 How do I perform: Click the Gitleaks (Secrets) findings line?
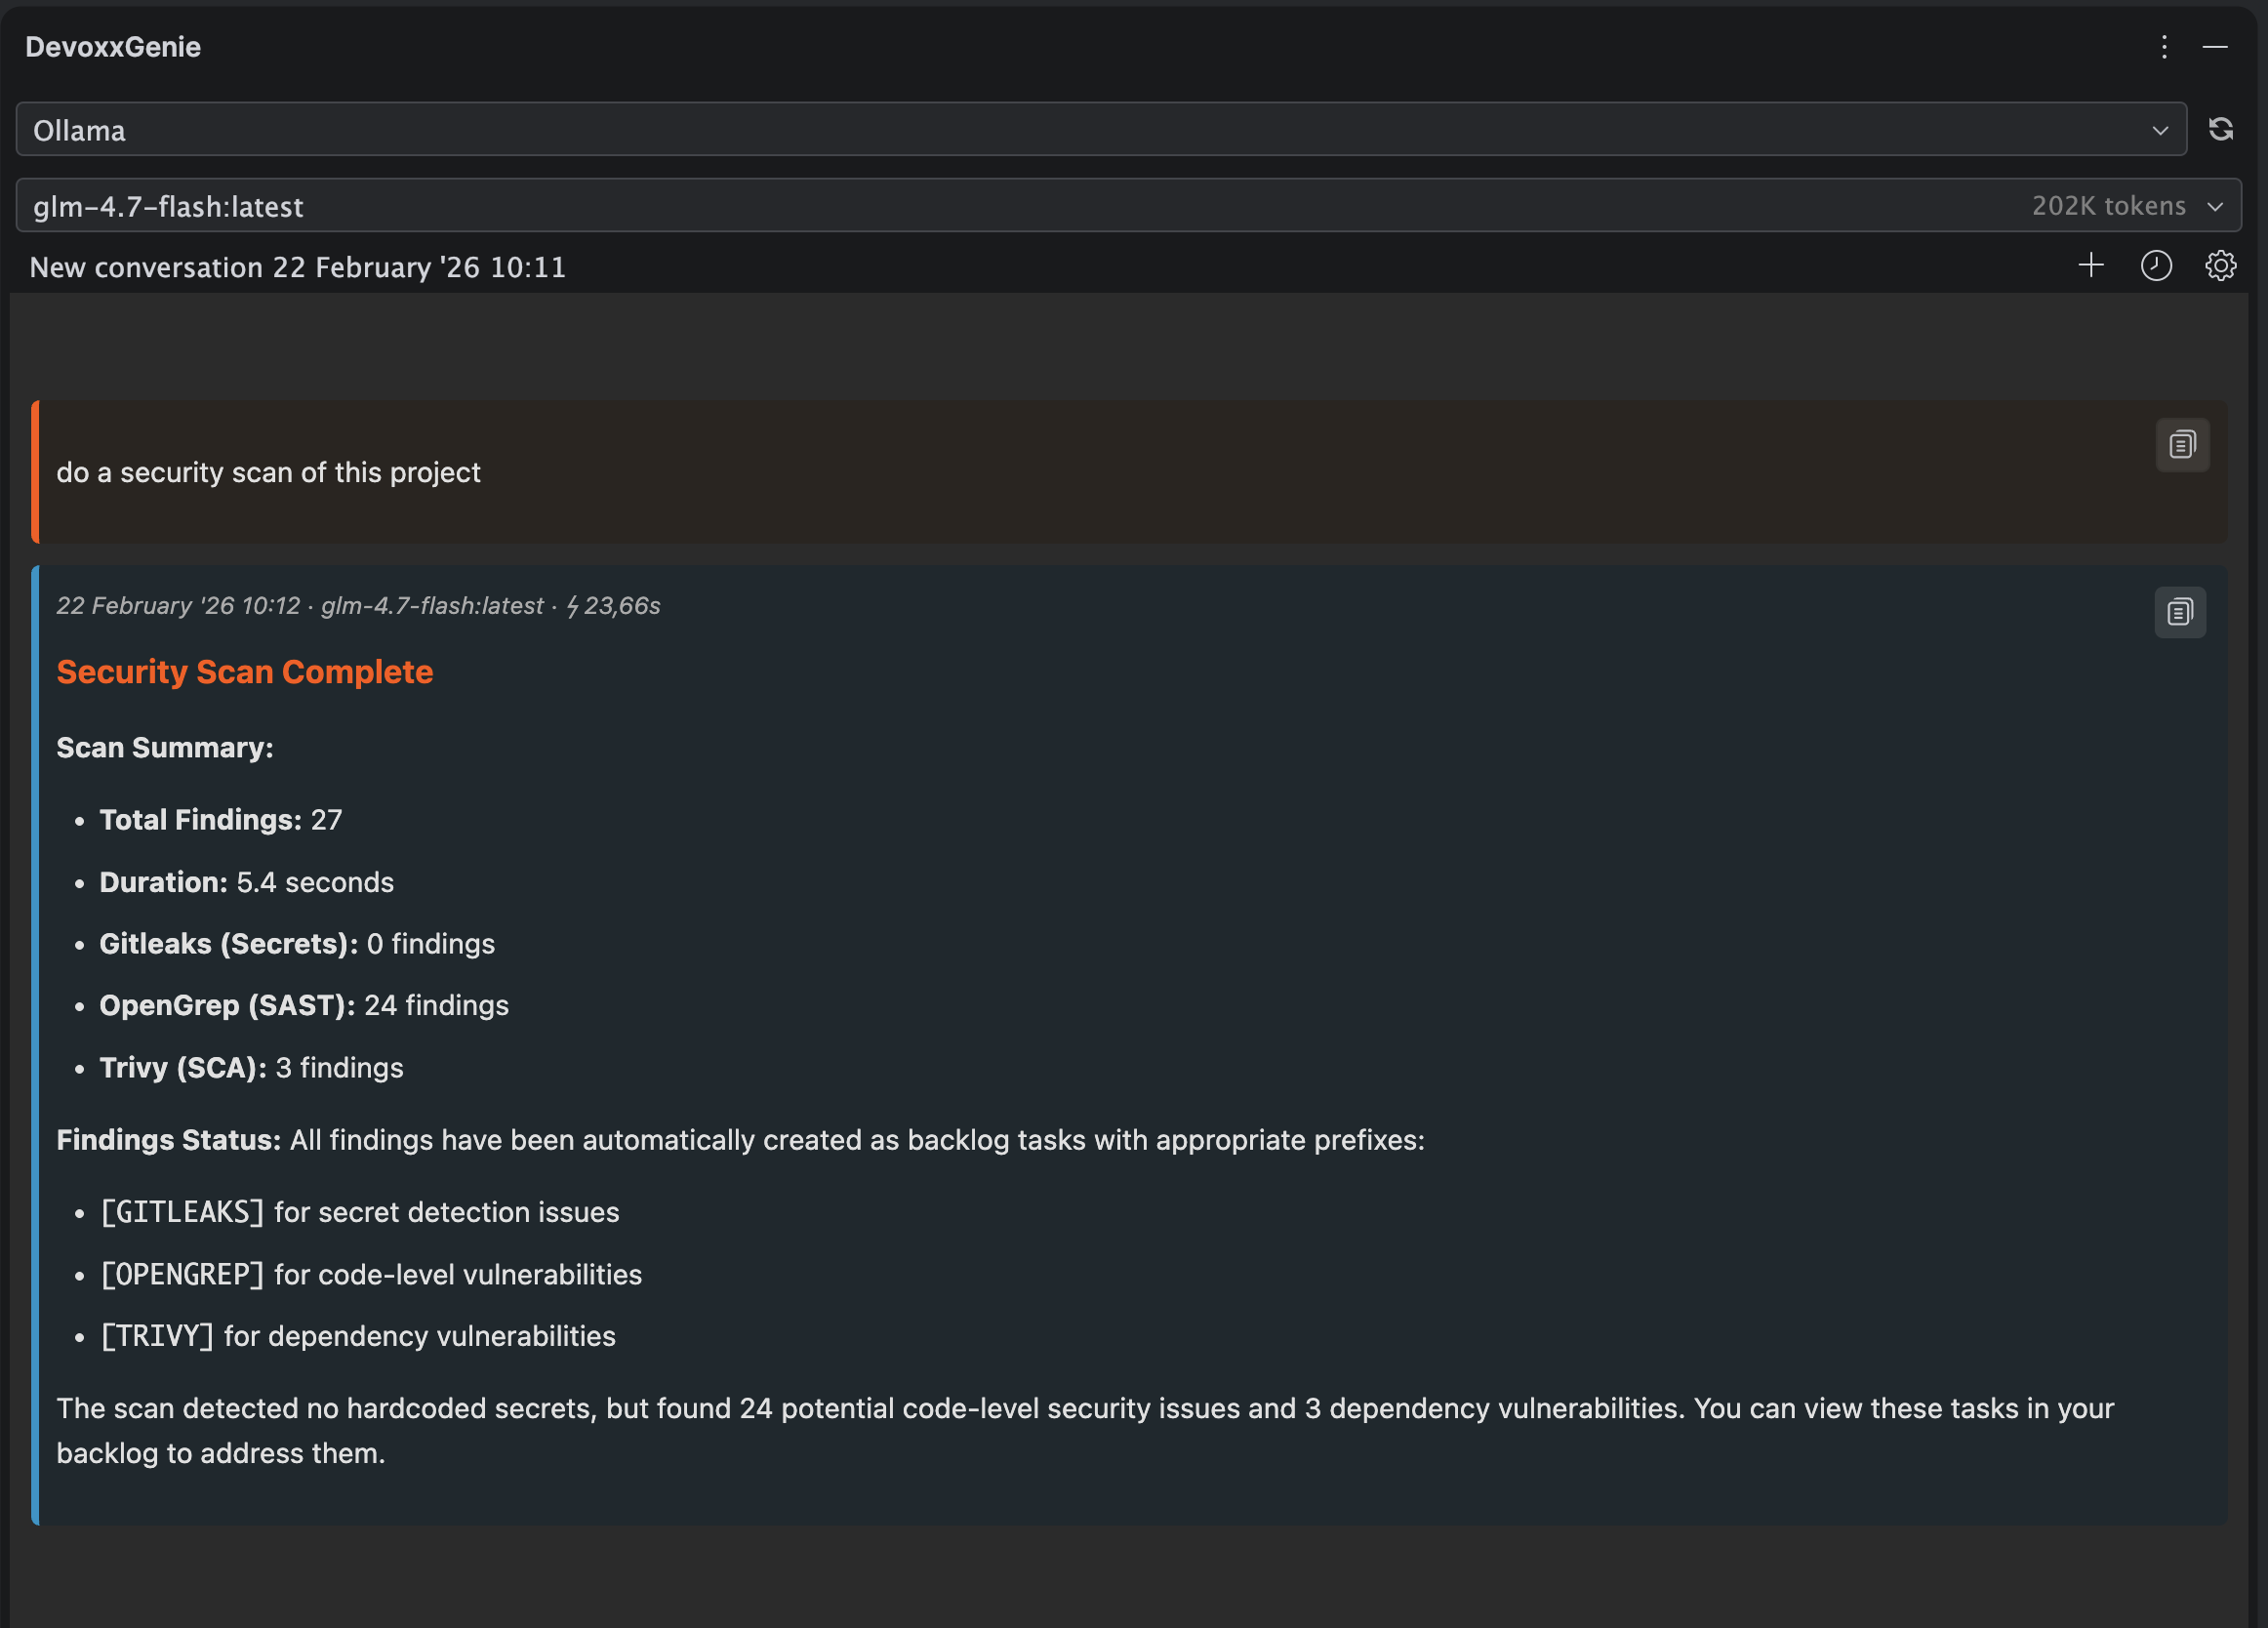click(297, 944)
